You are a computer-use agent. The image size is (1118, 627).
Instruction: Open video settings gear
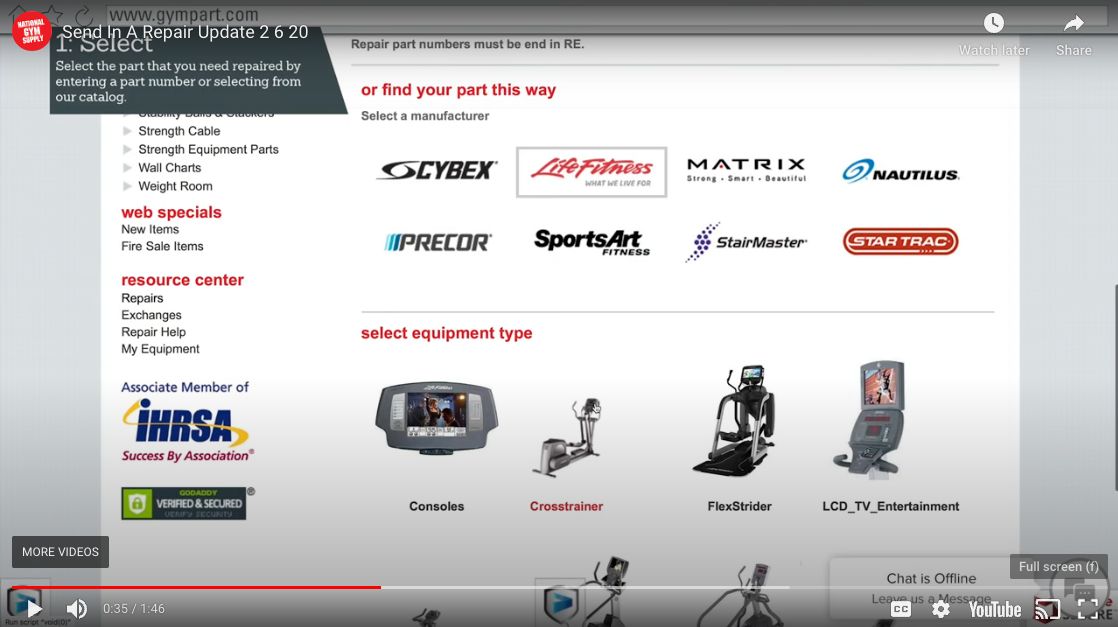[x=940, y=609]
